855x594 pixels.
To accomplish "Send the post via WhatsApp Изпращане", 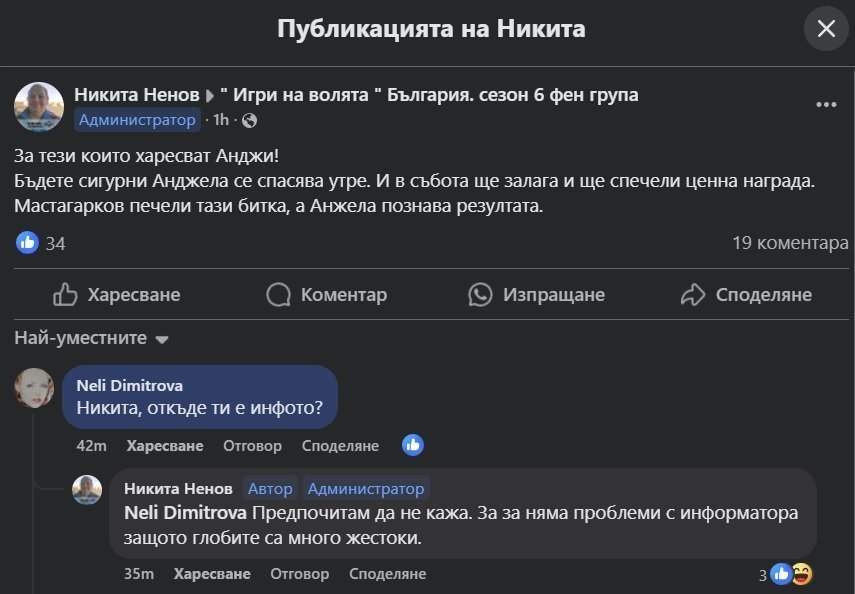I will [537, 295].
